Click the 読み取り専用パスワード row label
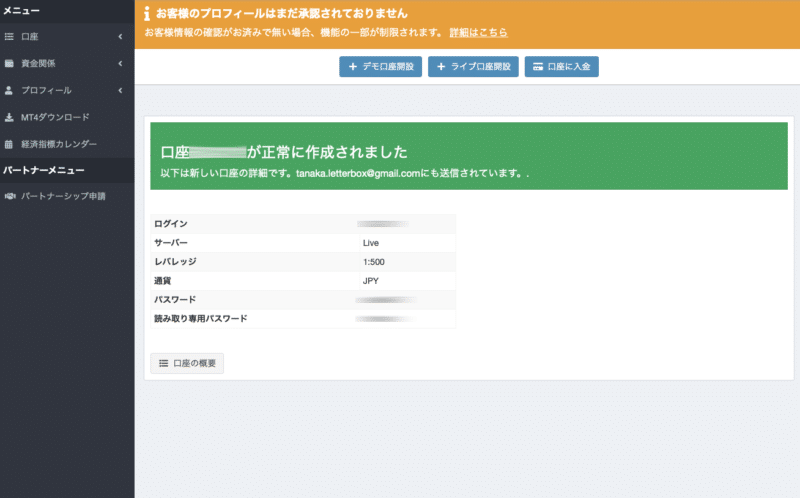The width and height of the screenshot is (800, 498). tap(201, 318)
